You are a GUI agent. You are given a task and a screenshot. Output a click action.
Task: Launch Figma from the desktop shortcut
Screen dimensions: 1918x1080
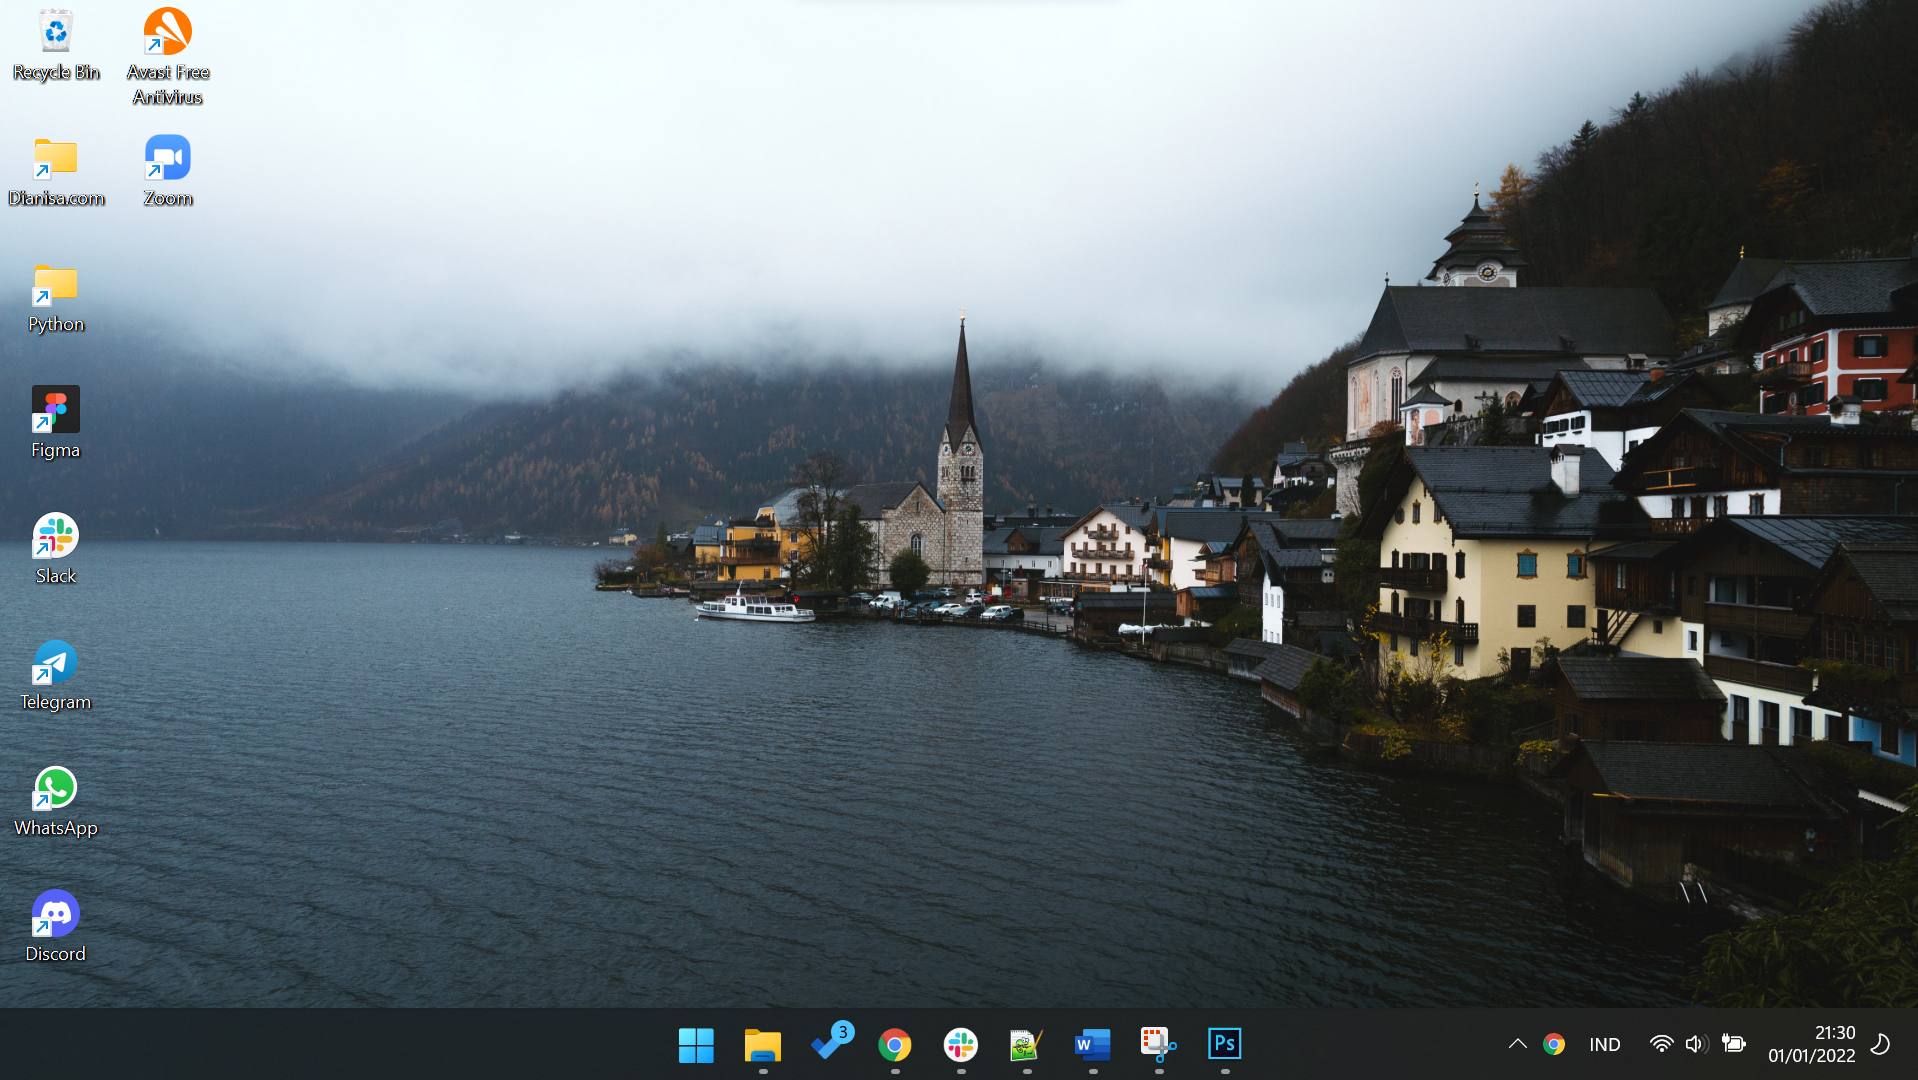[55, 409]
